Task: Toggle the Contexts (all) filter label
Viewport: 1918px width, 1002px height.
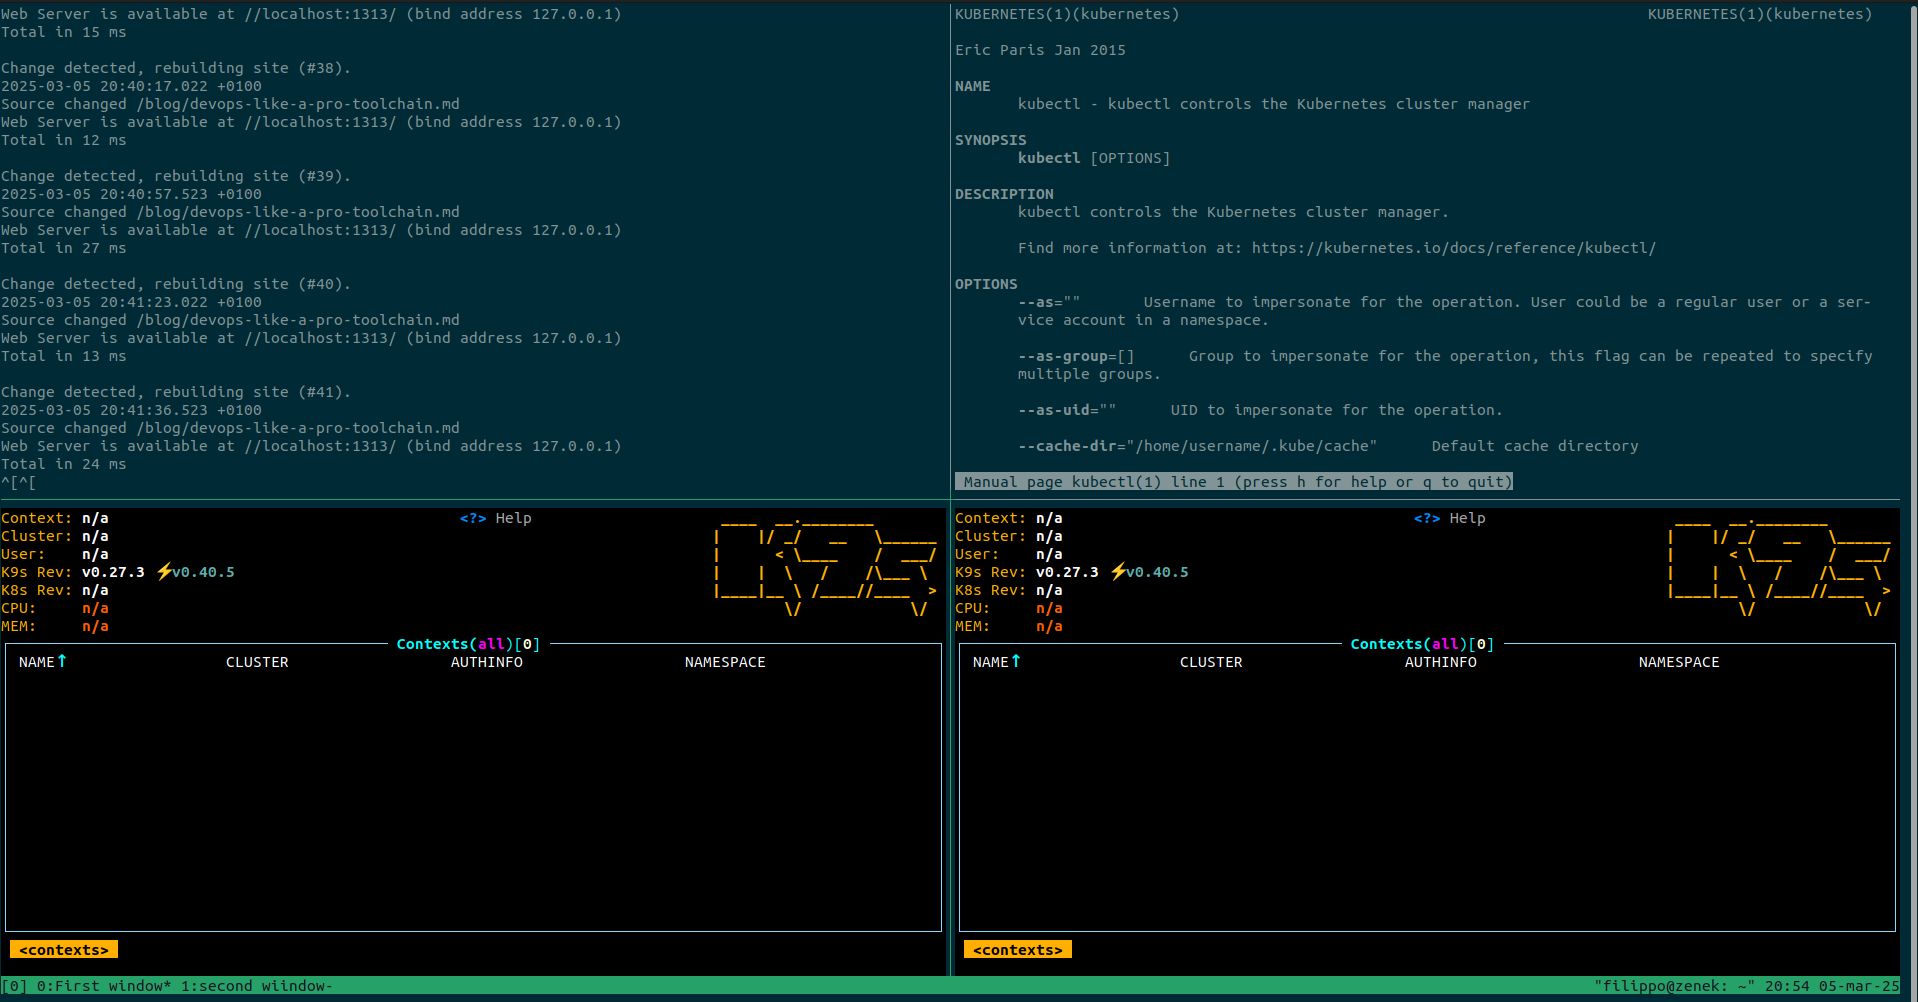Action: tap(467, 644)
